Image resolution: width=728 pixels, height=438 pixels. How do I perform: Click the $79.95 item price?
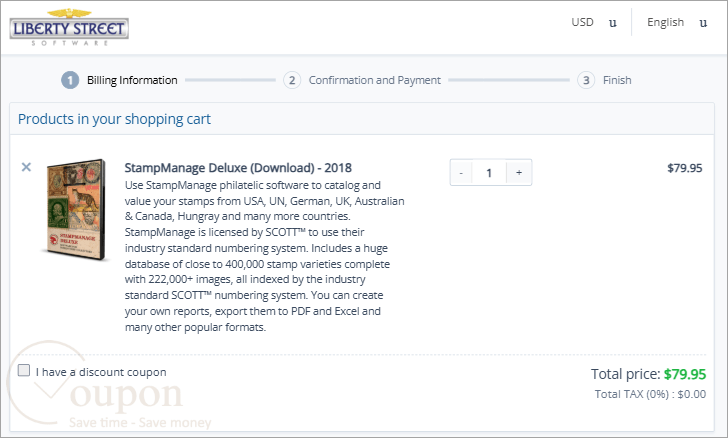click(684, 168)
